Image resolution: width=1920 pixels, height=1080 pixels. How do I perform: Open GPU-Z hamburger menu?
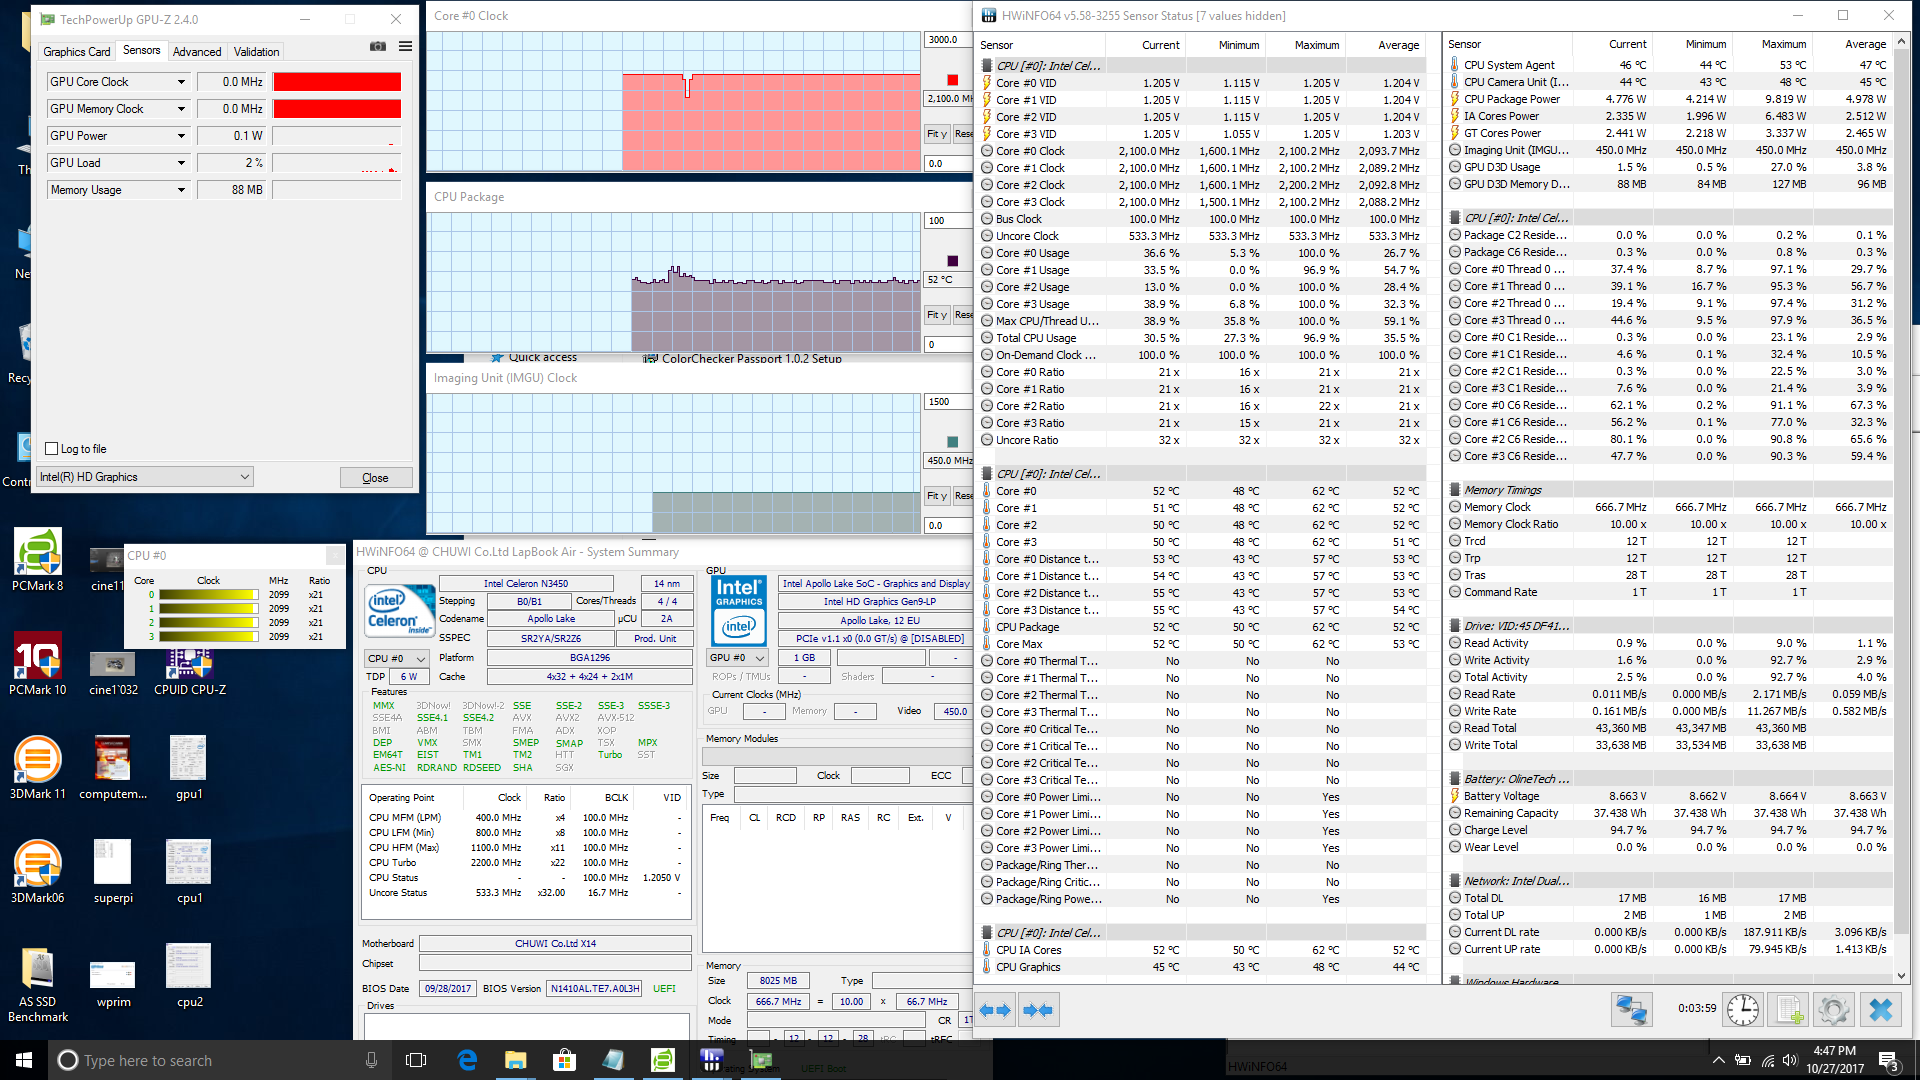pos(405,47)
